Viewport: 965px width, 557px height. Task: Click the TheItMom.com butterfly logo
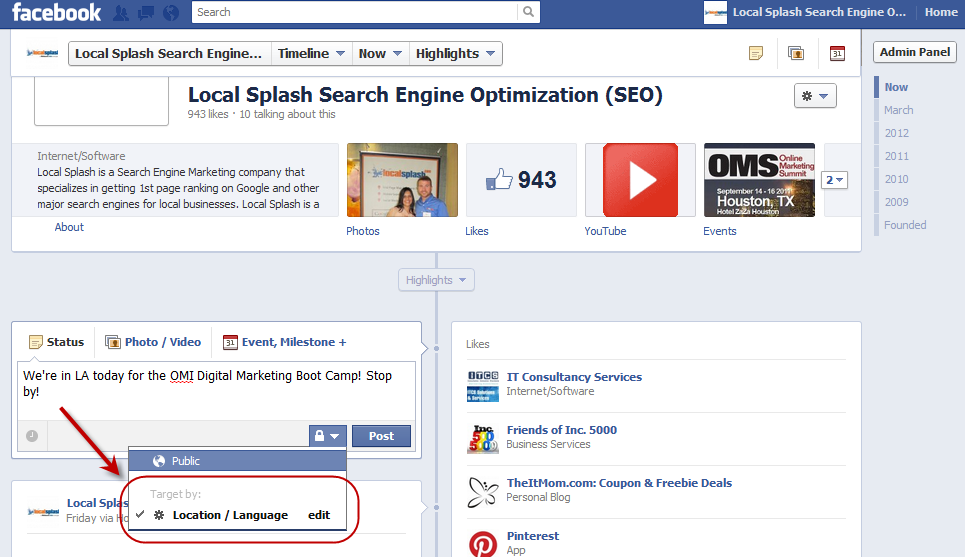point(482,492)
